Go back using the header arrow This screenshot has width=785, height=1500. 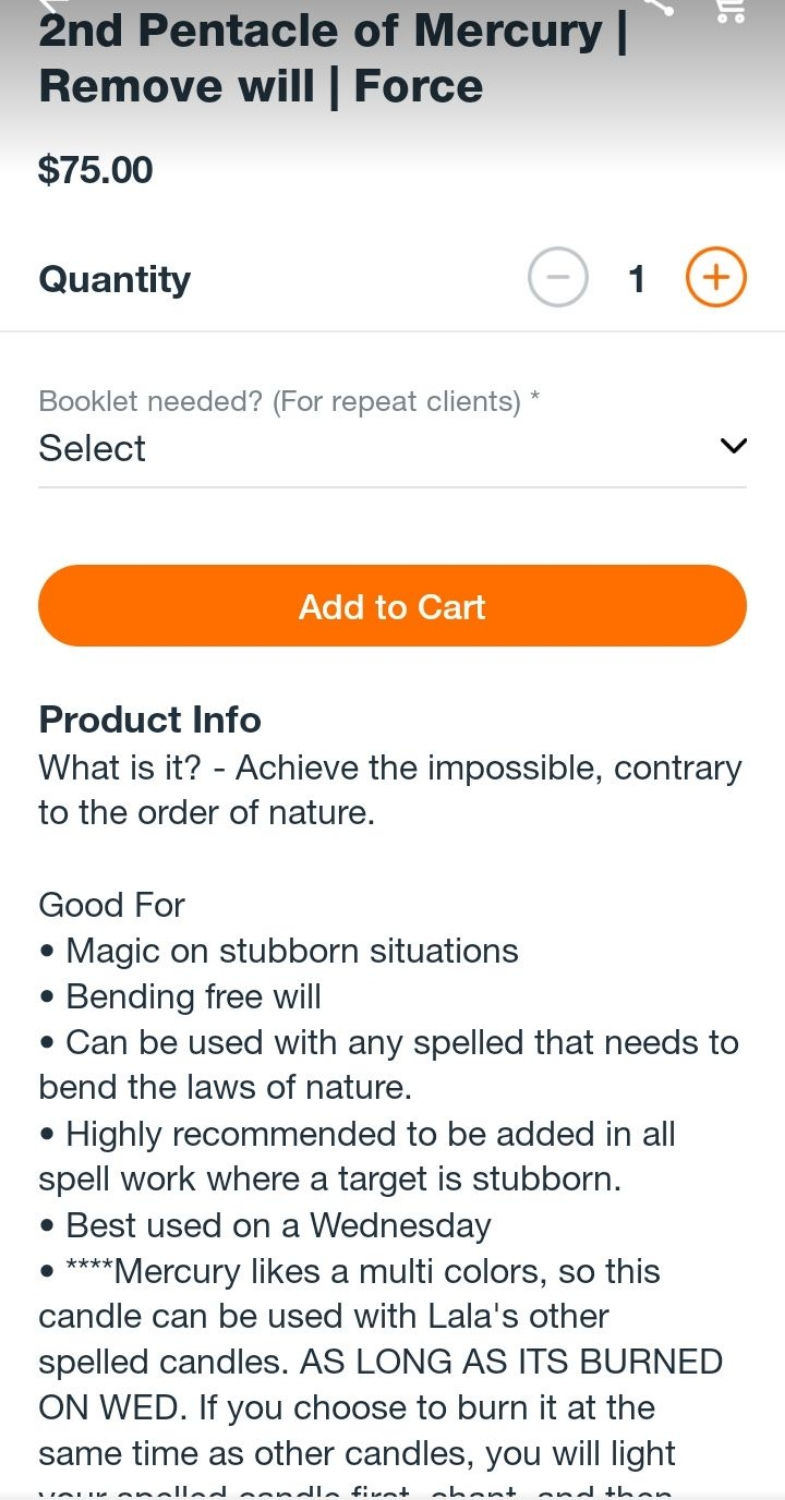pos(50,5)
